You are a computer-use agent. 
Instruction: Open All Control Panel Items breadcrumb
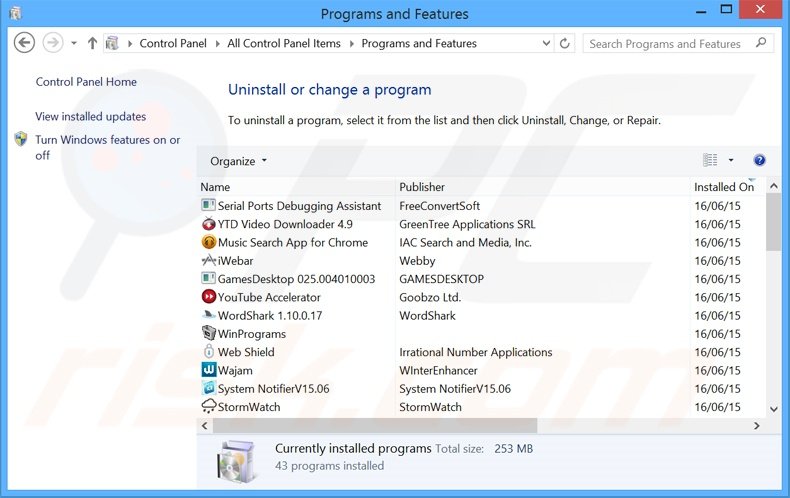(x=284, y=43)
